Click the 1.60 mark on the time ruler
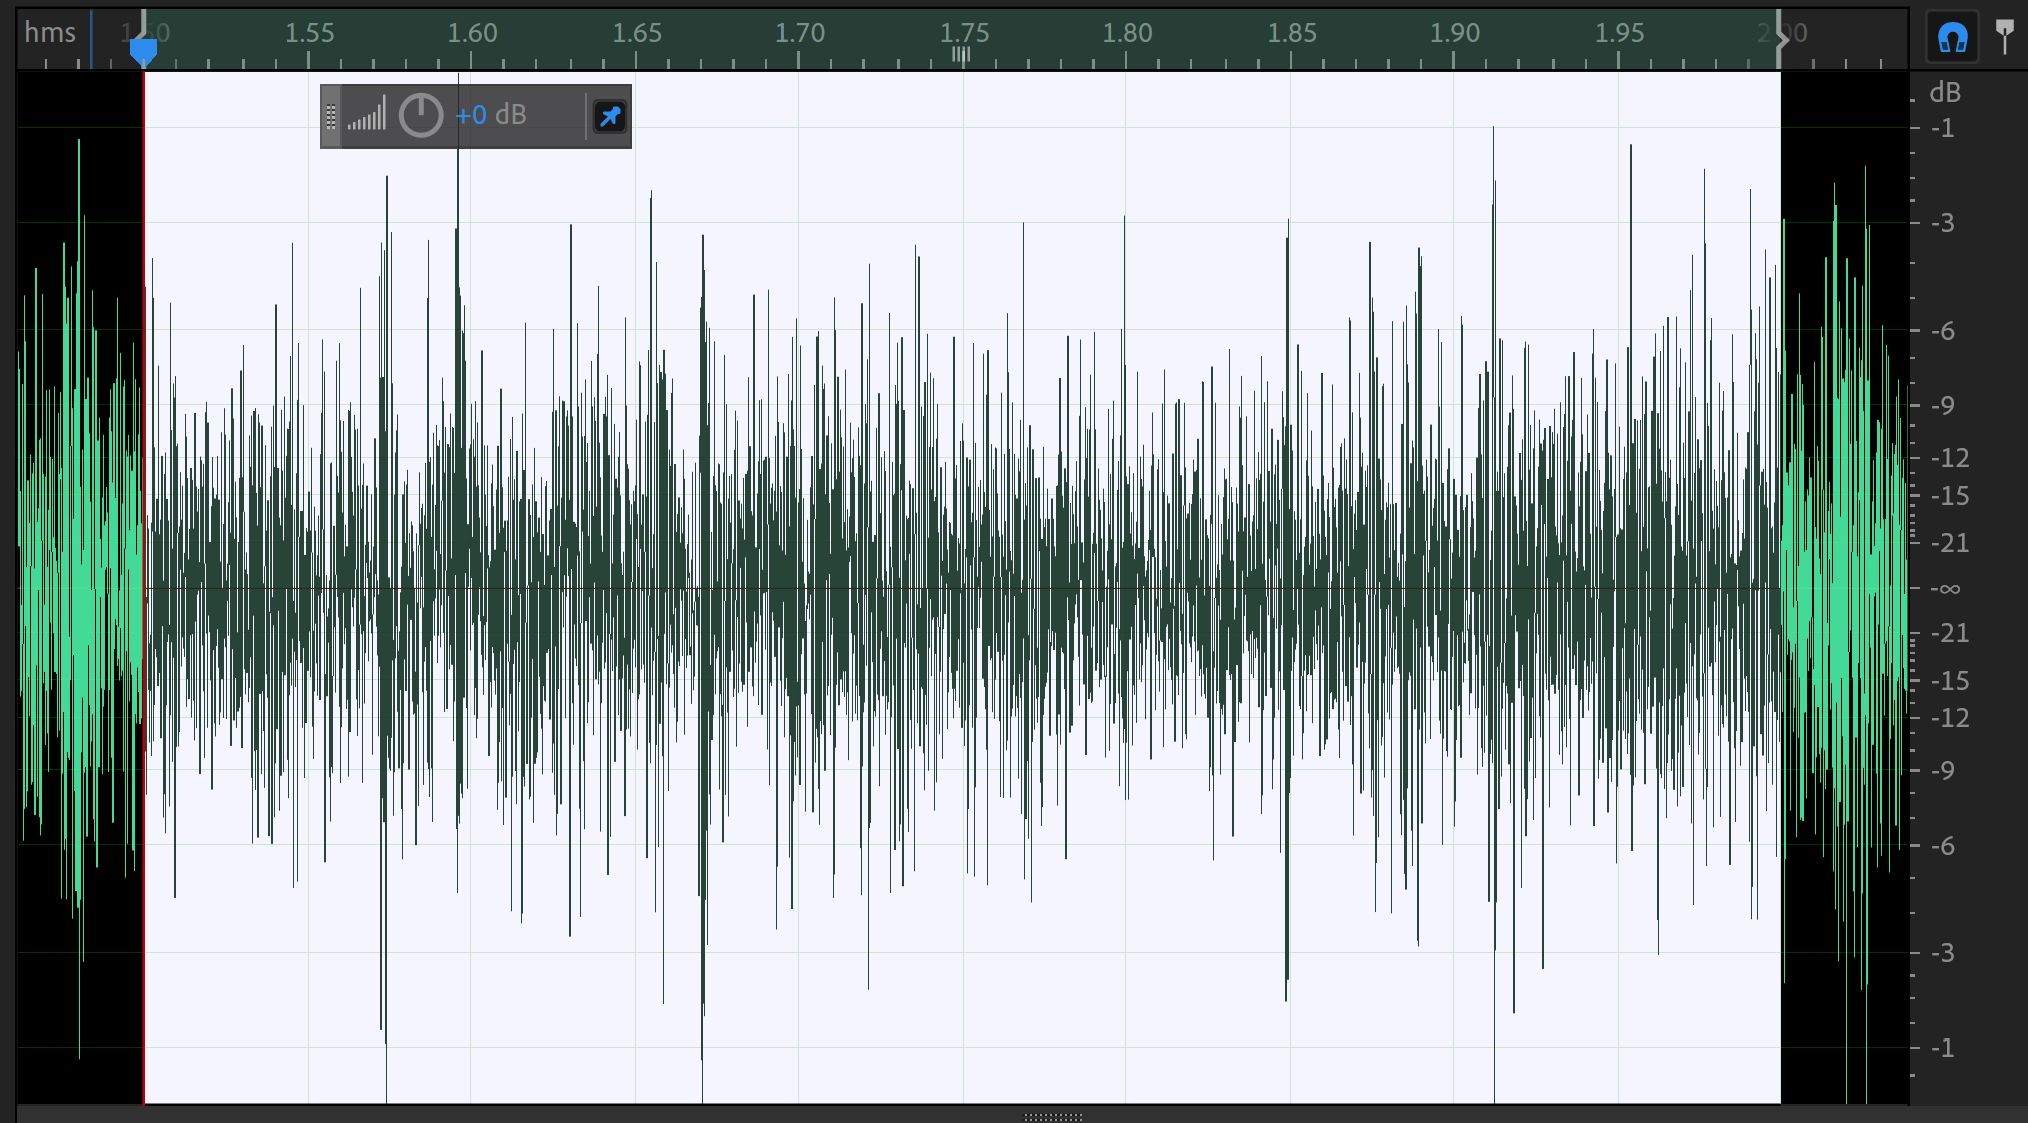 [472, 33]
